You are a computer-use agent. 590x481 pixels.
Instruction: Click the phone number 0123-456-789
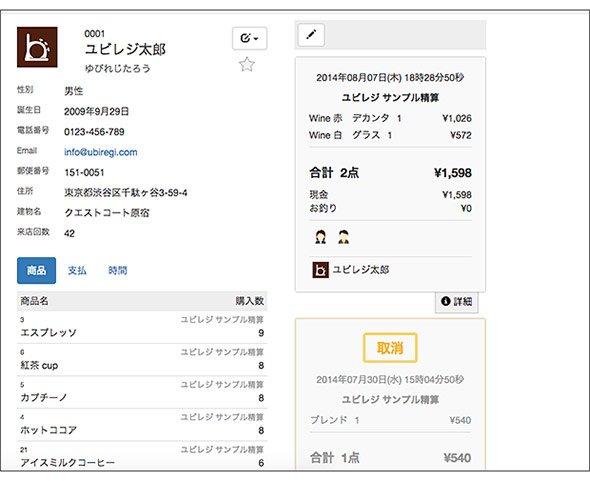tap(94, 132)
